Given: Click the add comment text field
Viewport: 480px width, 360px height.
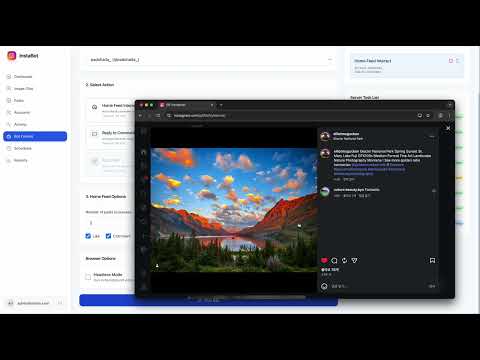Looking at the screenshot, I should 378,286.
